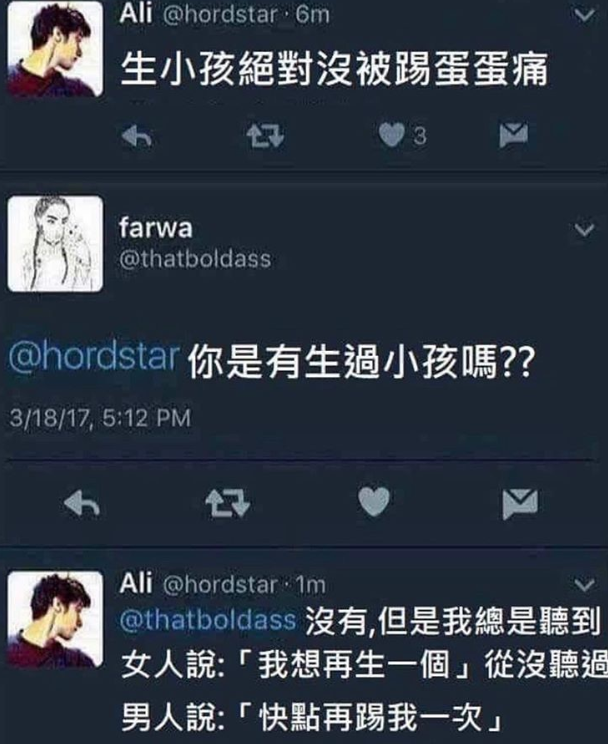View farwa's profile picture
The image size is (608, 744).
click(55, 244)
